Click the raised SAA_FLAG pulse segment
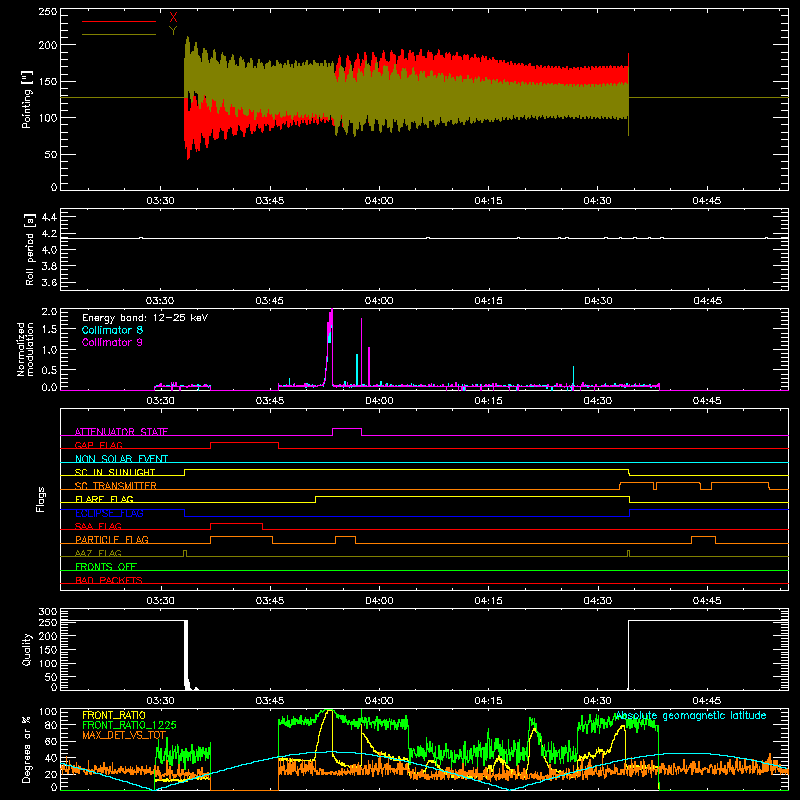The width and height of the screenshot is (800, 800). [236, 524]
